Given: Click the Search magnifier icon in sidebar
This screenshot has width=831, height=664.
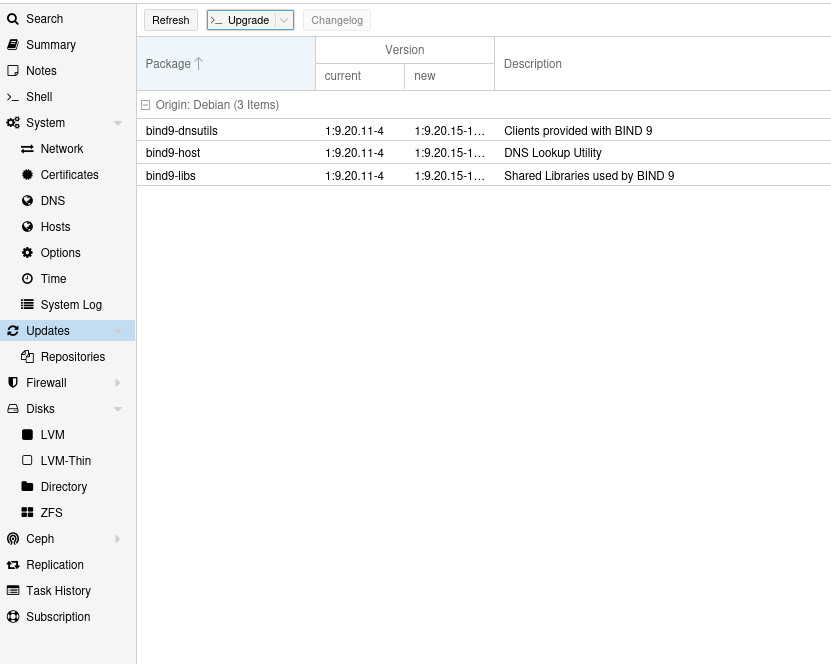Looking at the screenshot, I should [x=13, y=19].
